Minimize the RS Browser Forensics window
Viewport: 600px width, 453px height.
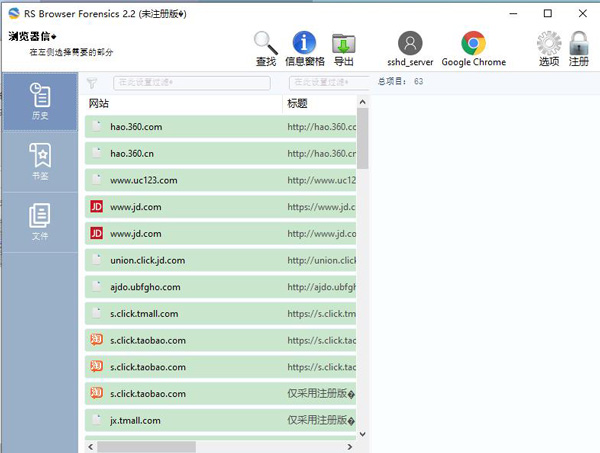click(x=513, y=13)
